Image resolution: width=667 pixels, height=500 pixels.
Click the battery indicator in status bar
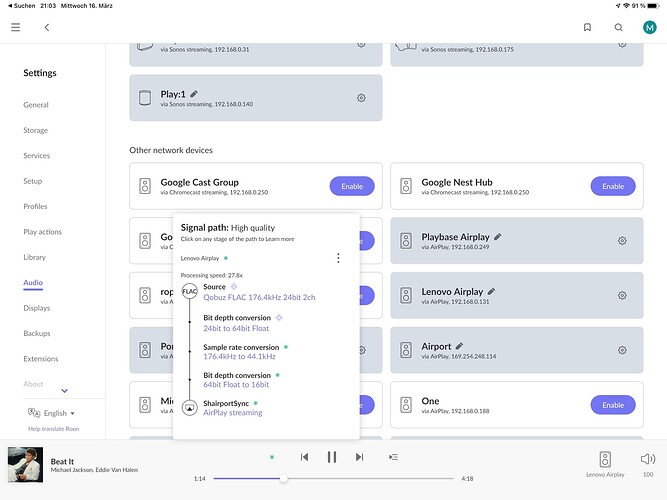point(653,6)
